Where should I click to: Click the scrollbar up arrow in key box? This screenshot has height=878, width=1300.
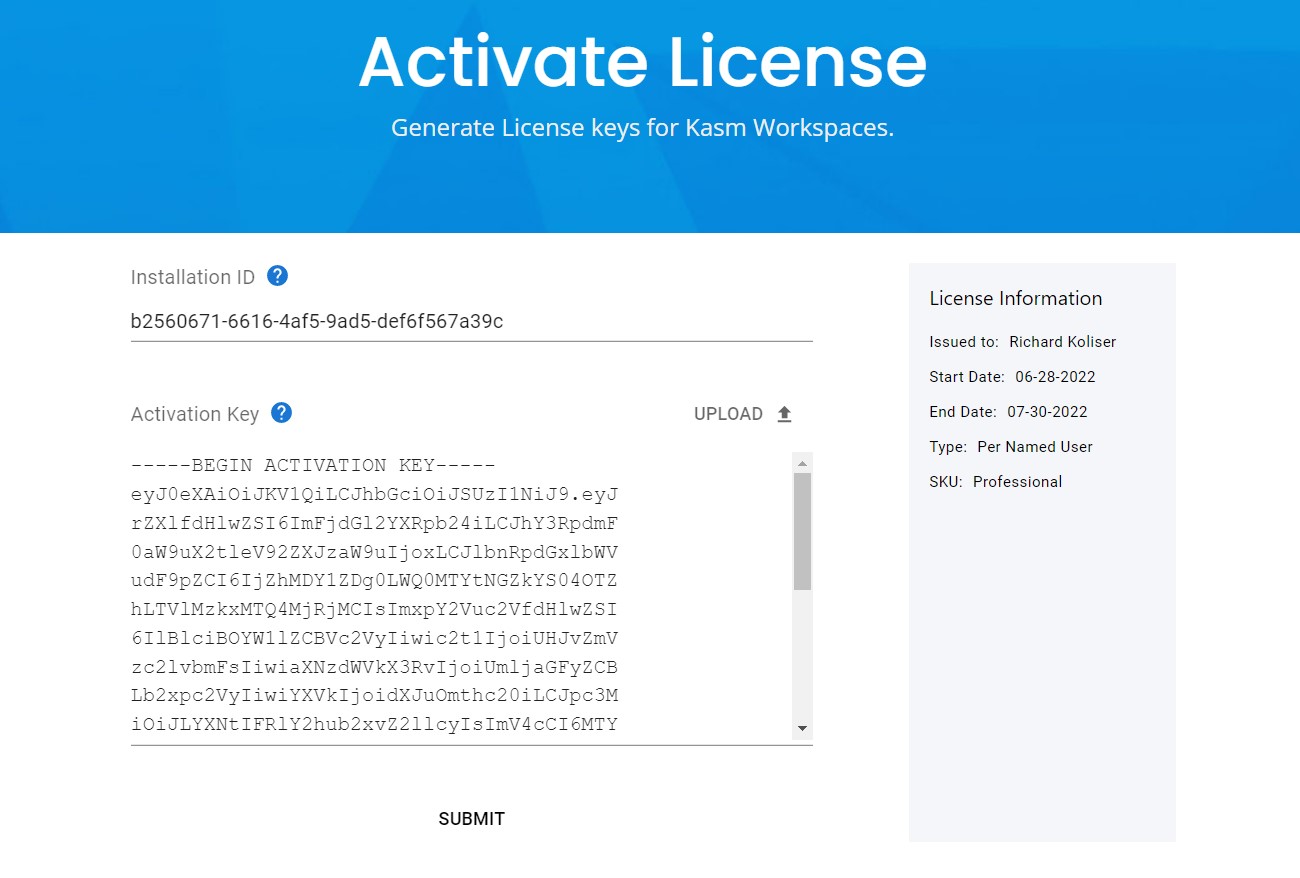[802, 463]
